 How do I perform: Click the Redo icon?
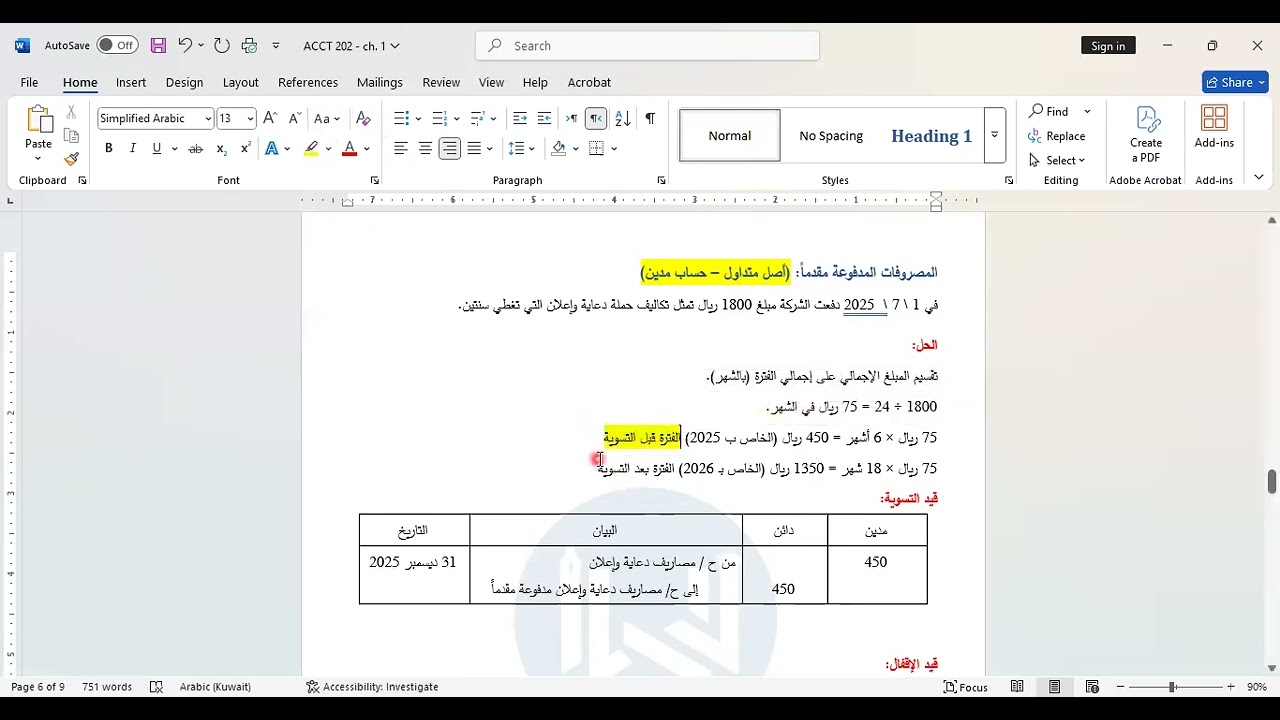pos(221,45)
